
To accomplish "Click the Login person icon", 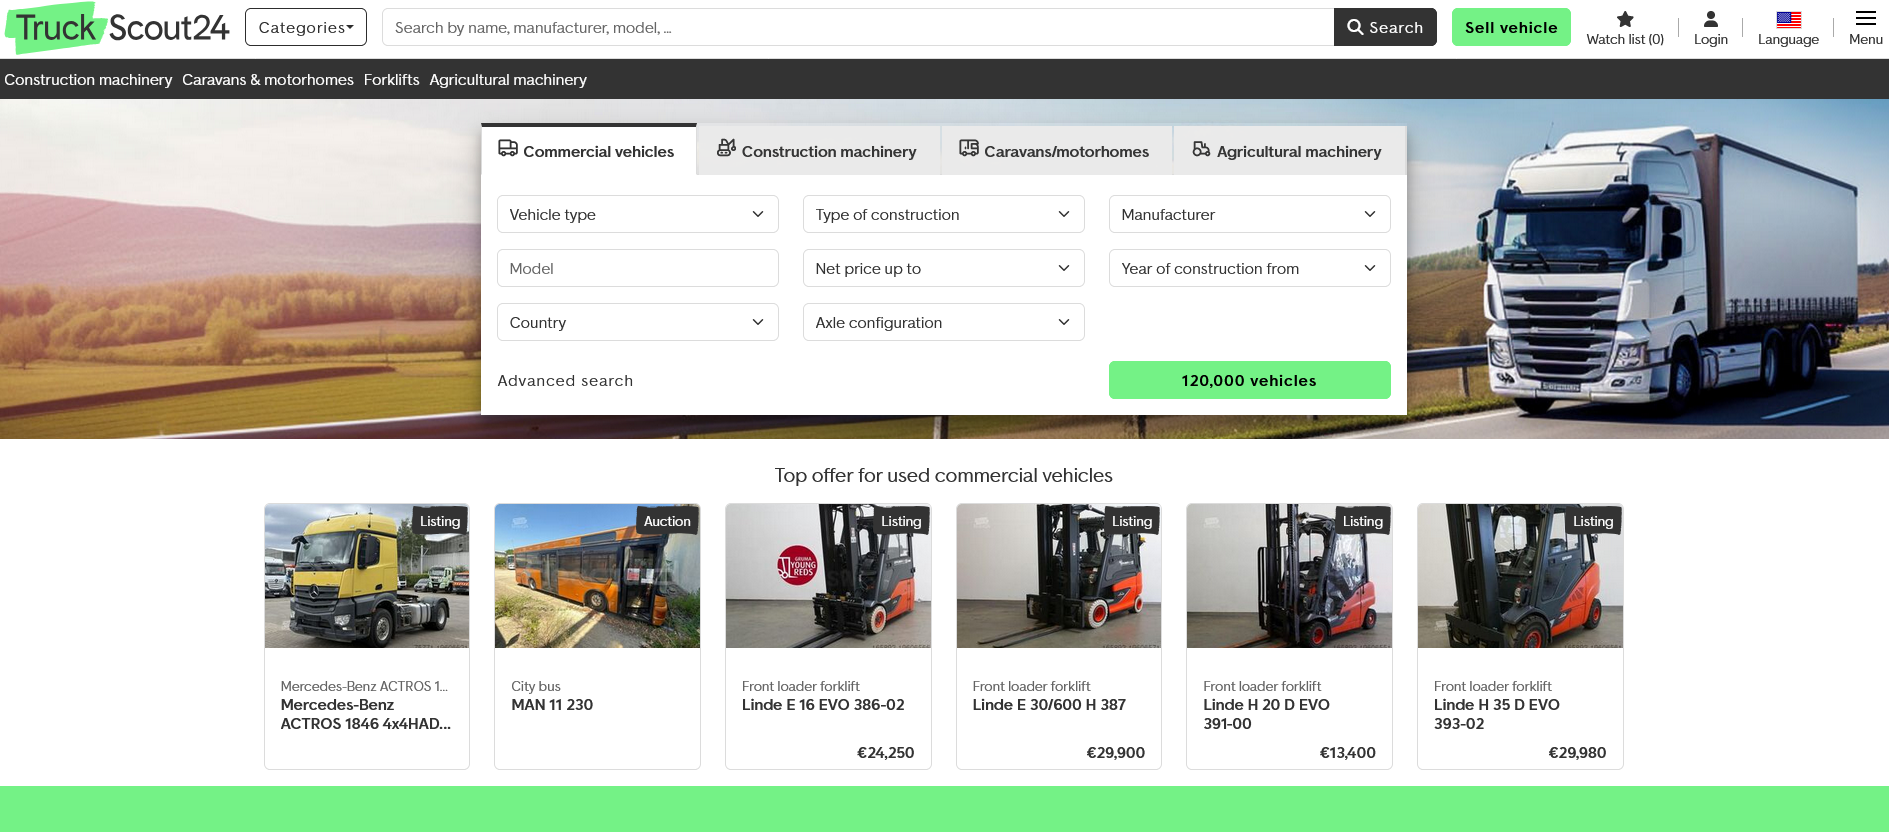I will (x=1710, y=19).
